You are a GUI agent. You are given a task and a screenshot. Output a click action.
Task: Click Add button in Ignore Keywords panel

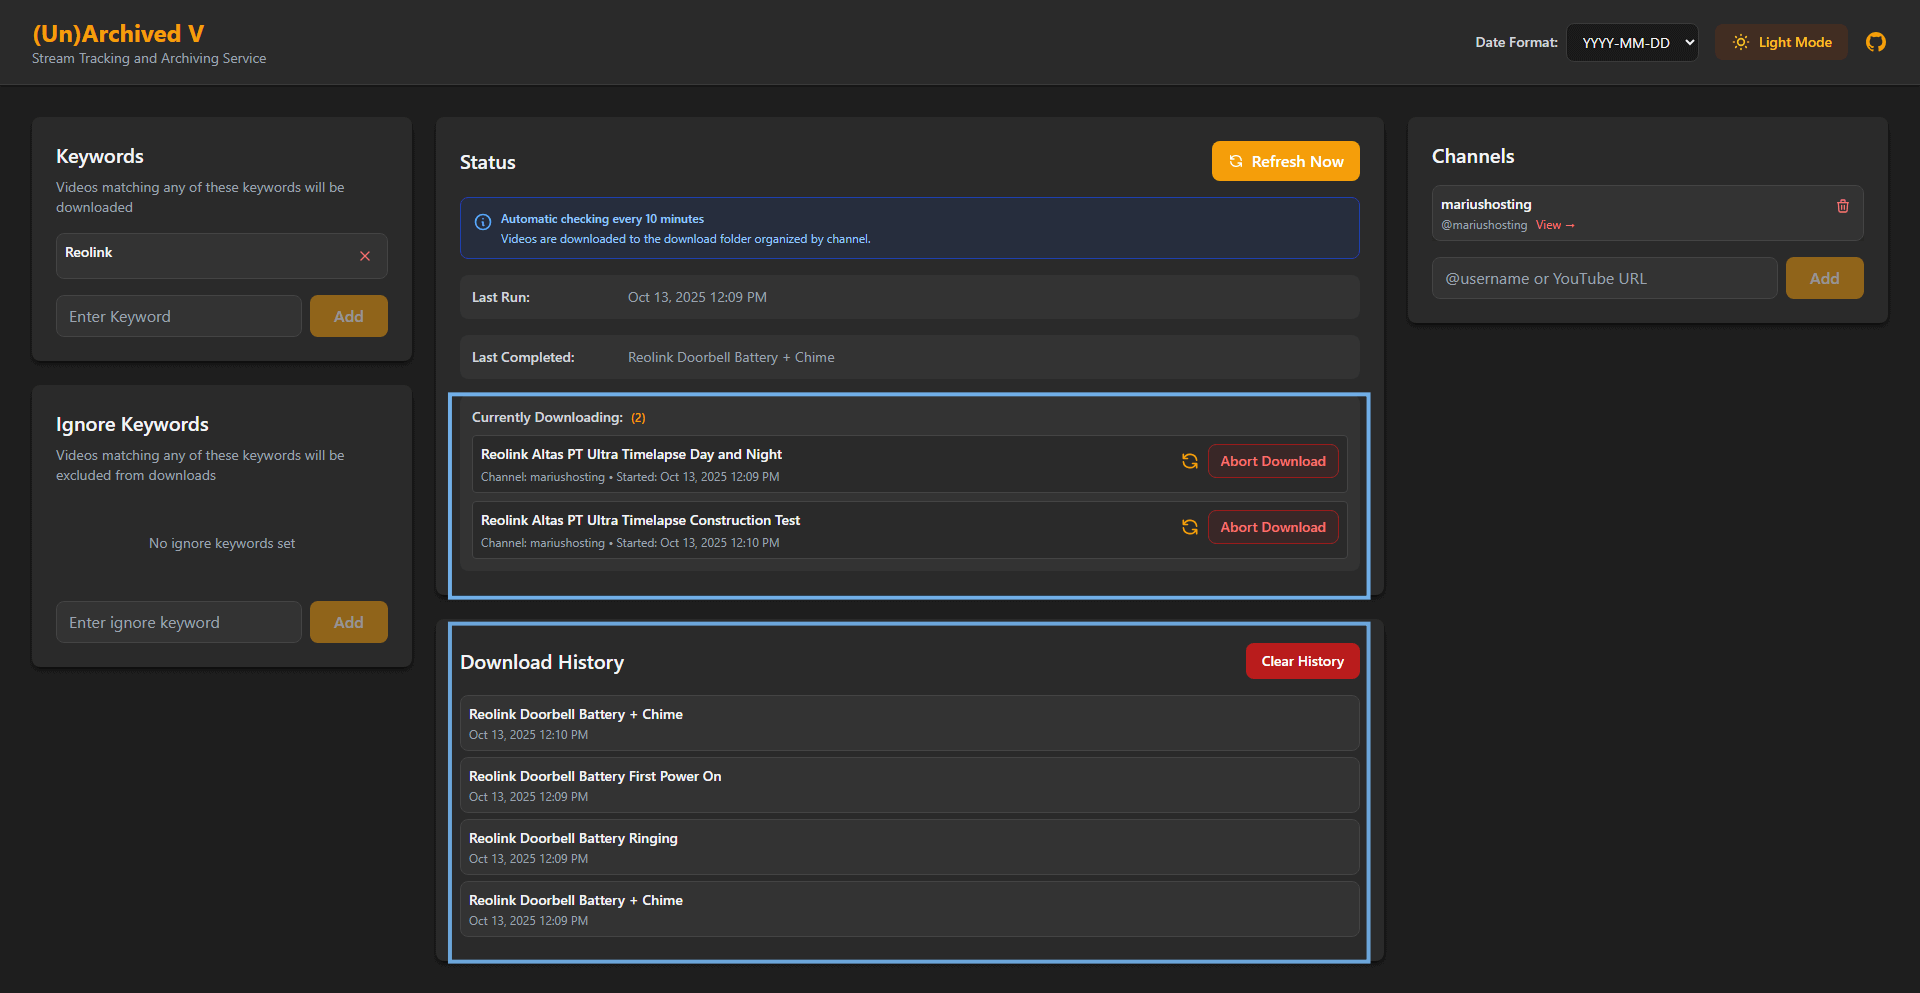[348, 622]
